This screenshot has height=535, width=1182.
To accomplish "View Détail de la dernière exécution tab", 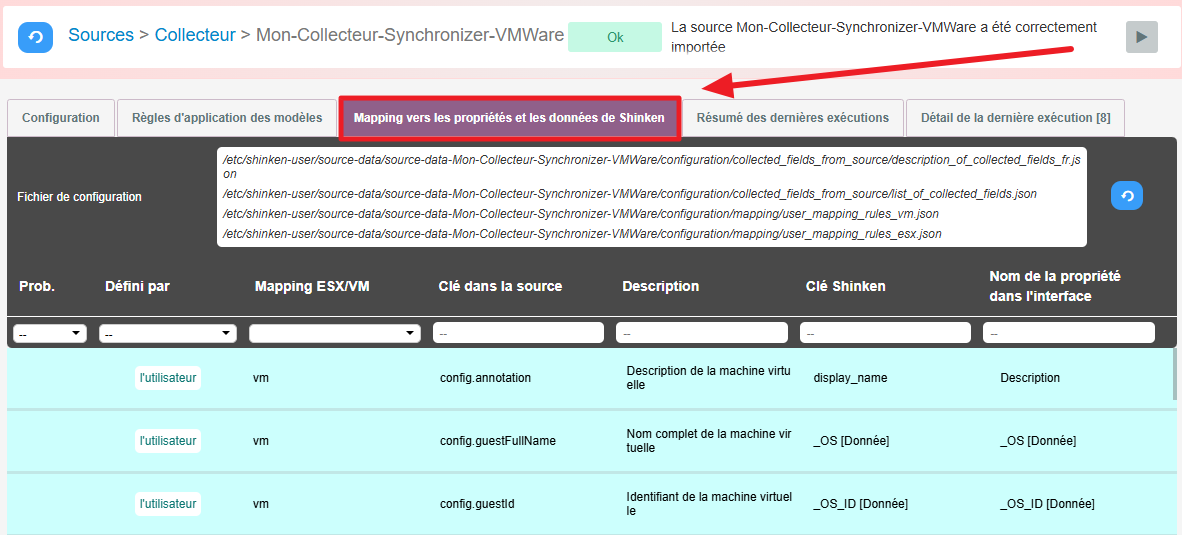I will tap(1015, 118).
